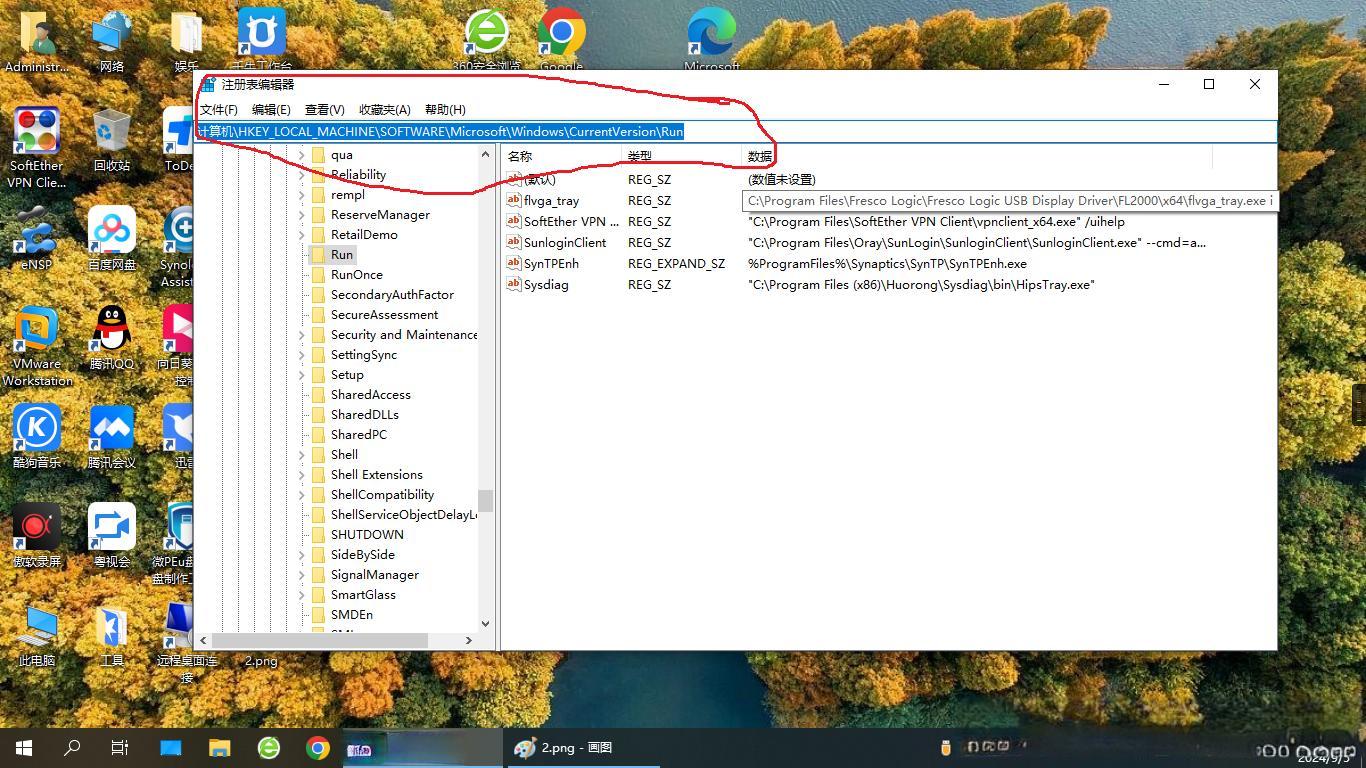Open the 查看(V) menu

(x=324, y=110)
